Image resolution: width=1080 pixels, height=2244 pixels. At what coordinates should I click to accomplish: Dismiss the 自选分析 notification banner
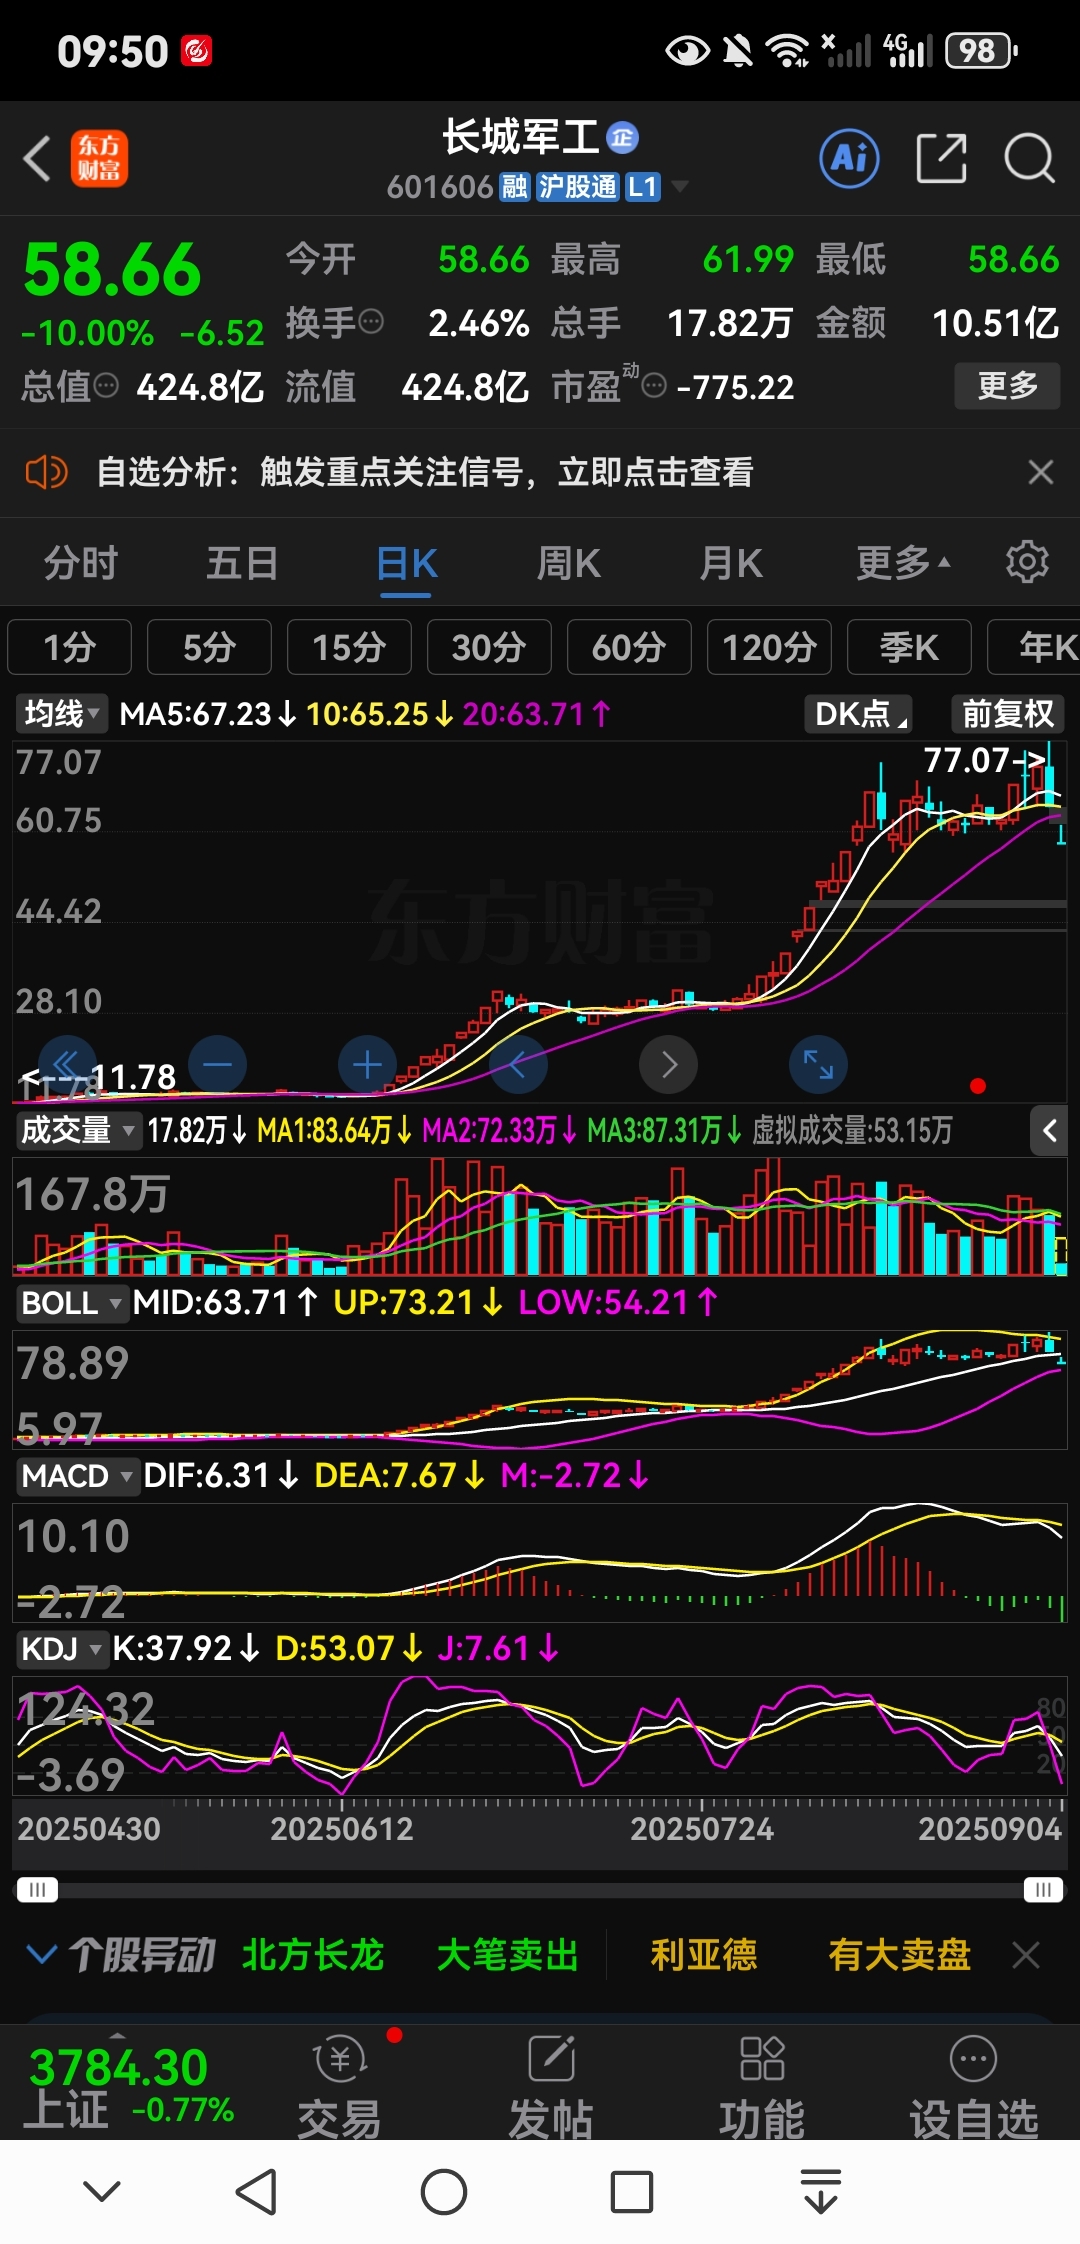pyautogui.click(x=1041, y=472)
